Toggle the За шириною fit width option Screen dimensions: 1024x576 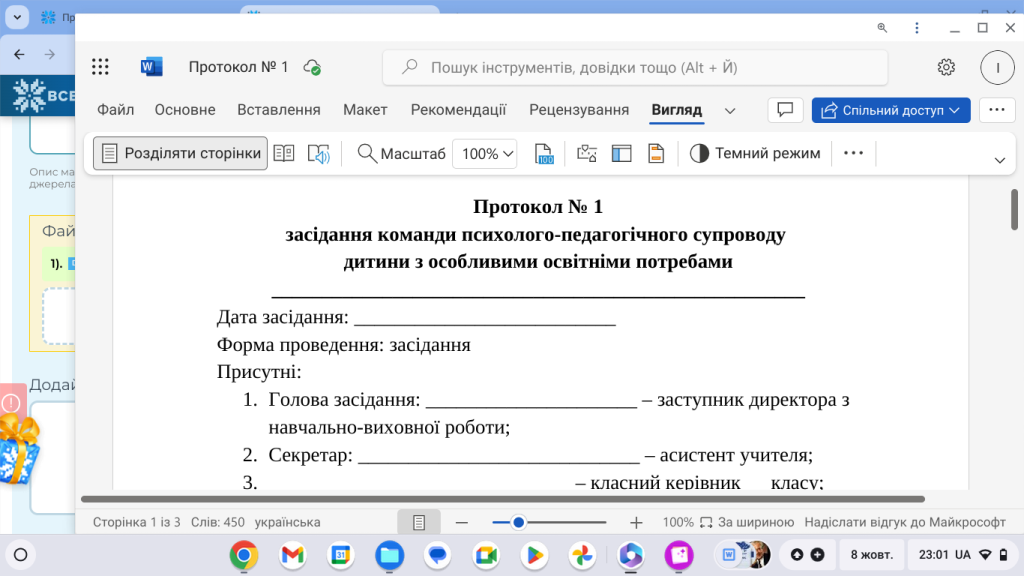[x=746, y=522]
